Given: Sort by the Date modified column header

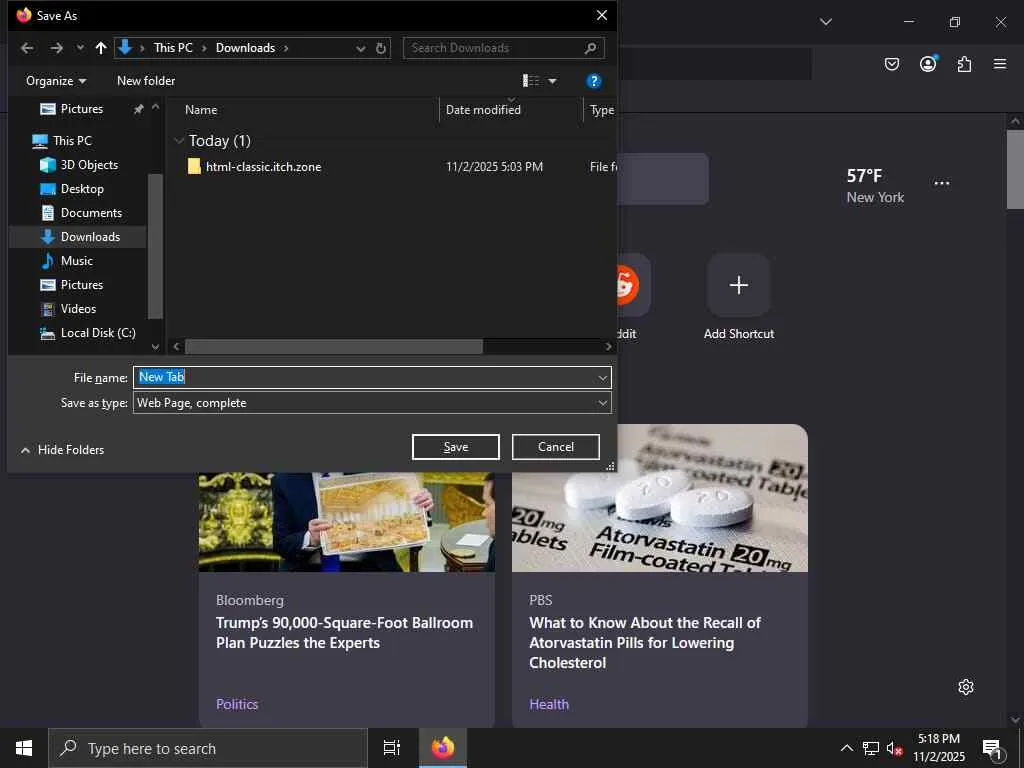Looking at the screenshot, I should 483,110.
